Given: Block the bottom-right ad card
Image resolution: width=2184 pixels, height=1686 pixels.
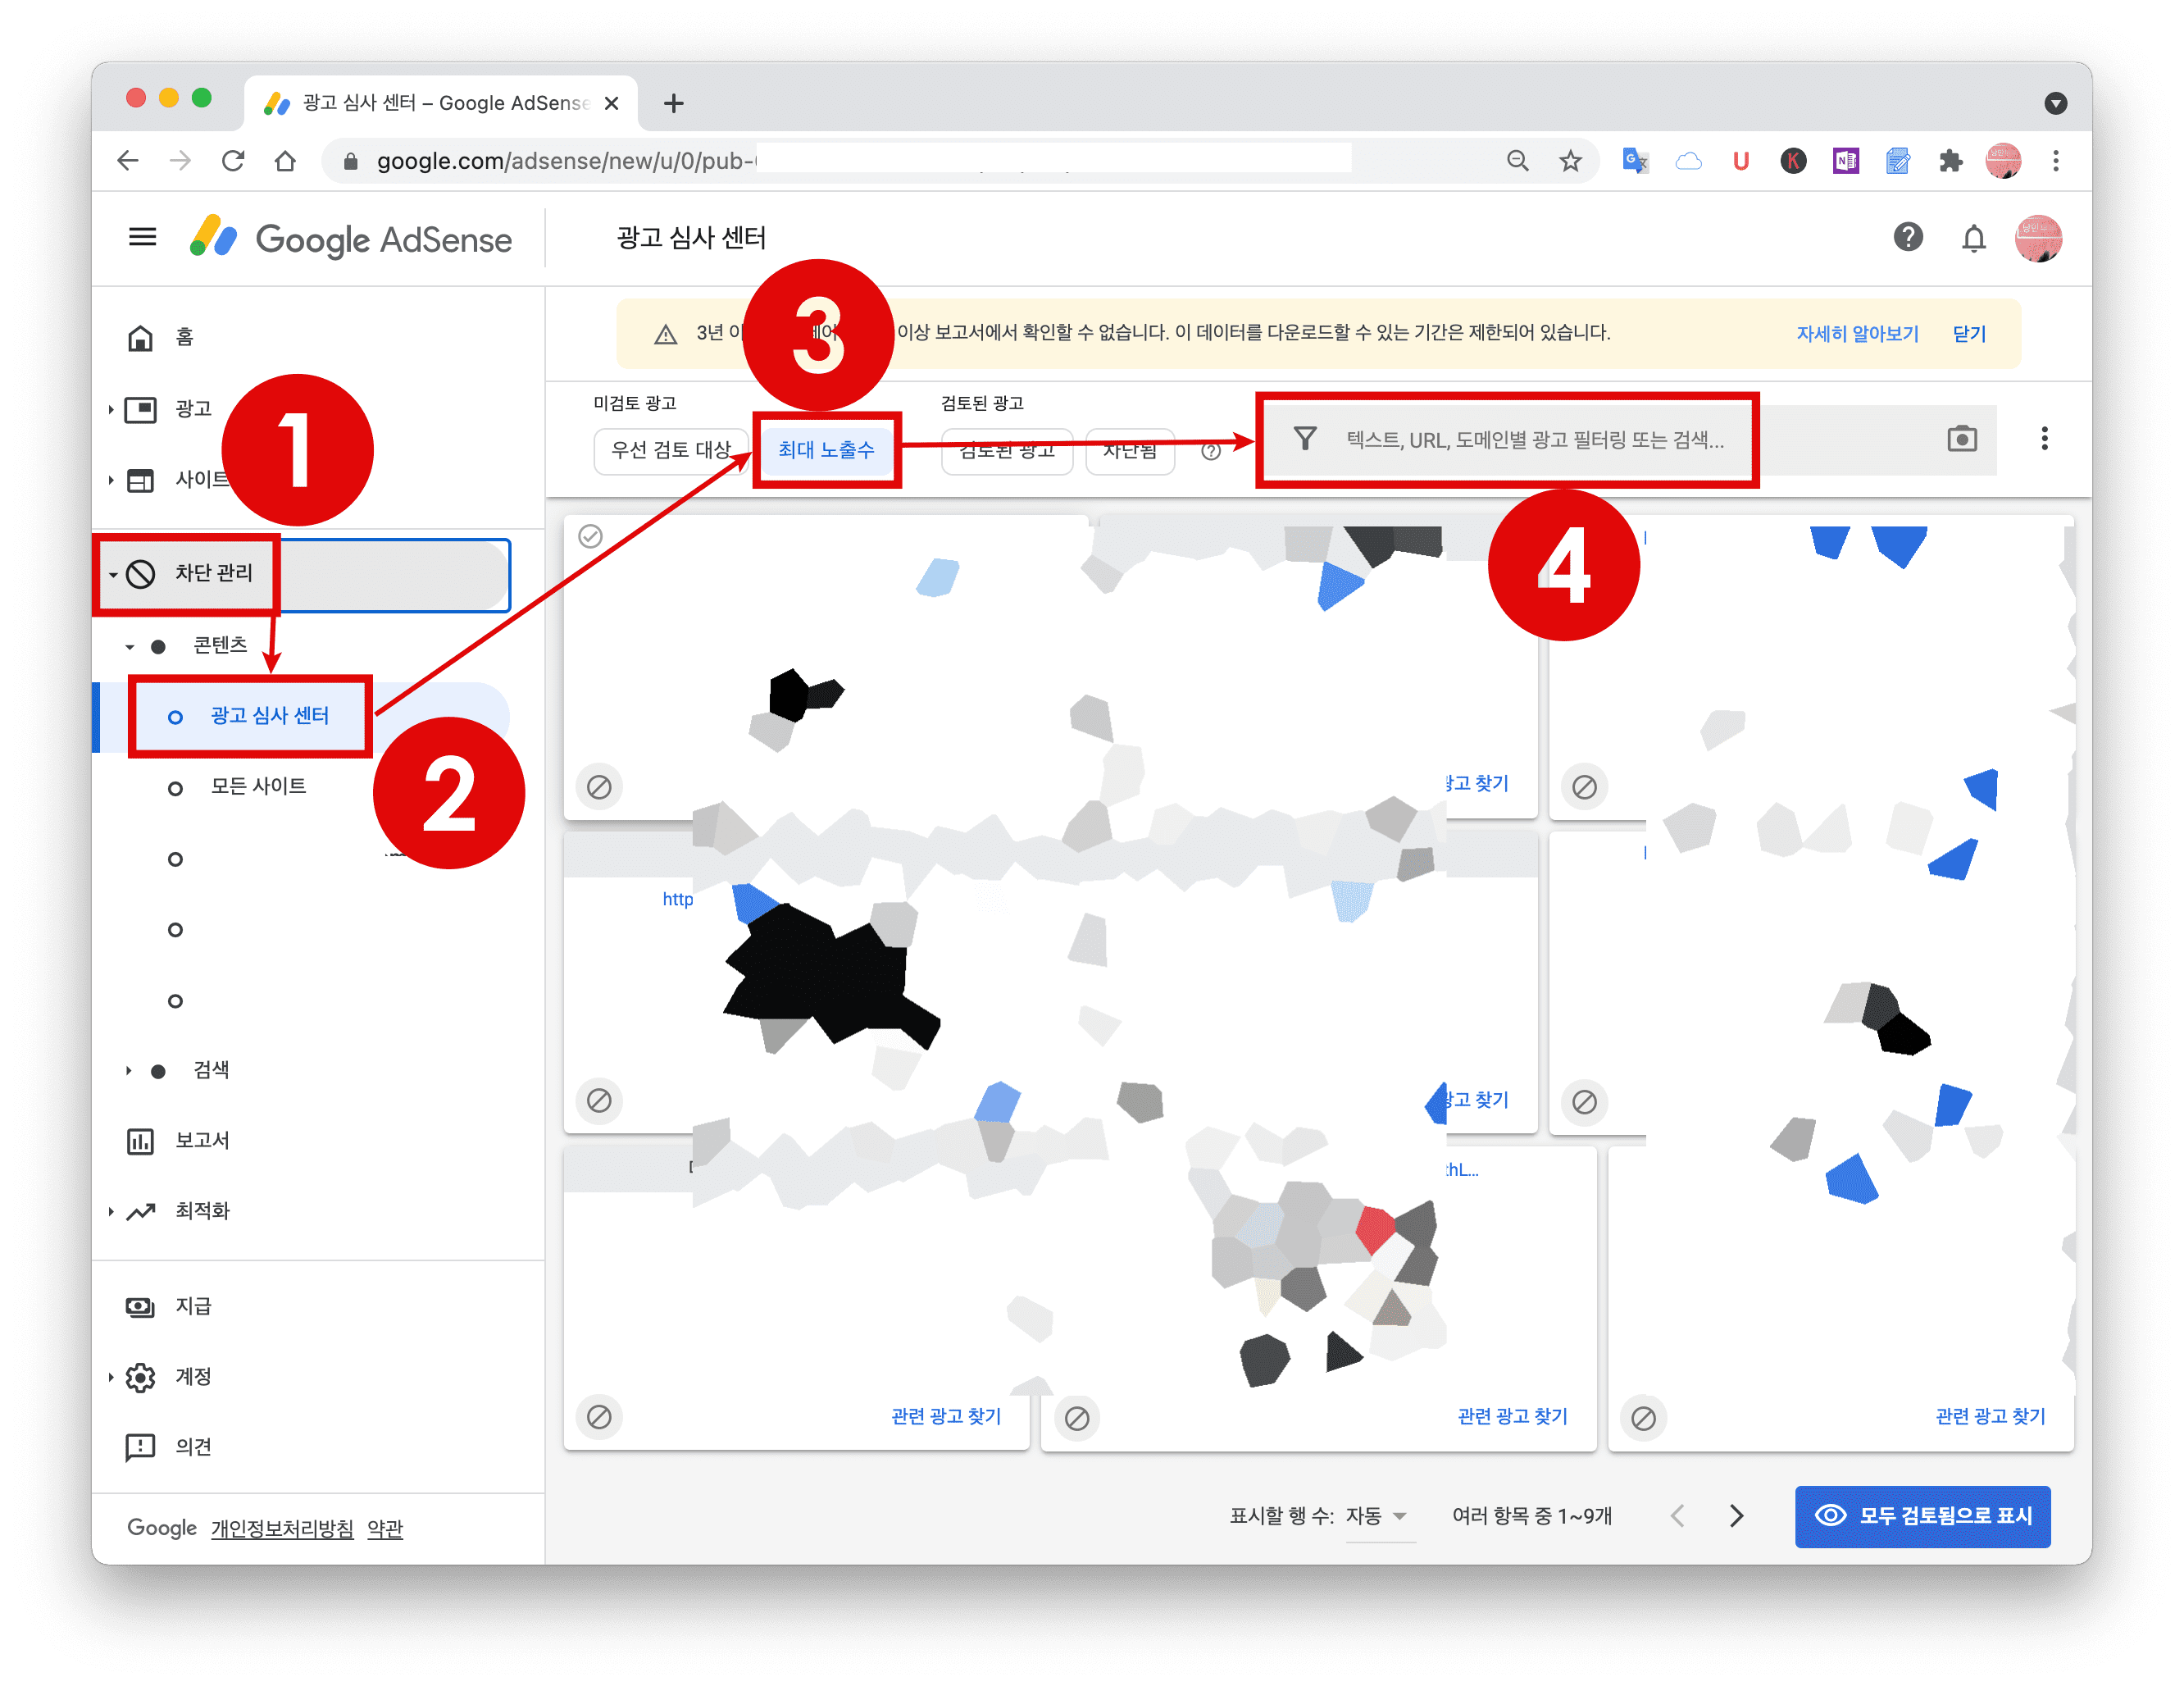Looking at the screenshot, I should tap(1643, 1418).
